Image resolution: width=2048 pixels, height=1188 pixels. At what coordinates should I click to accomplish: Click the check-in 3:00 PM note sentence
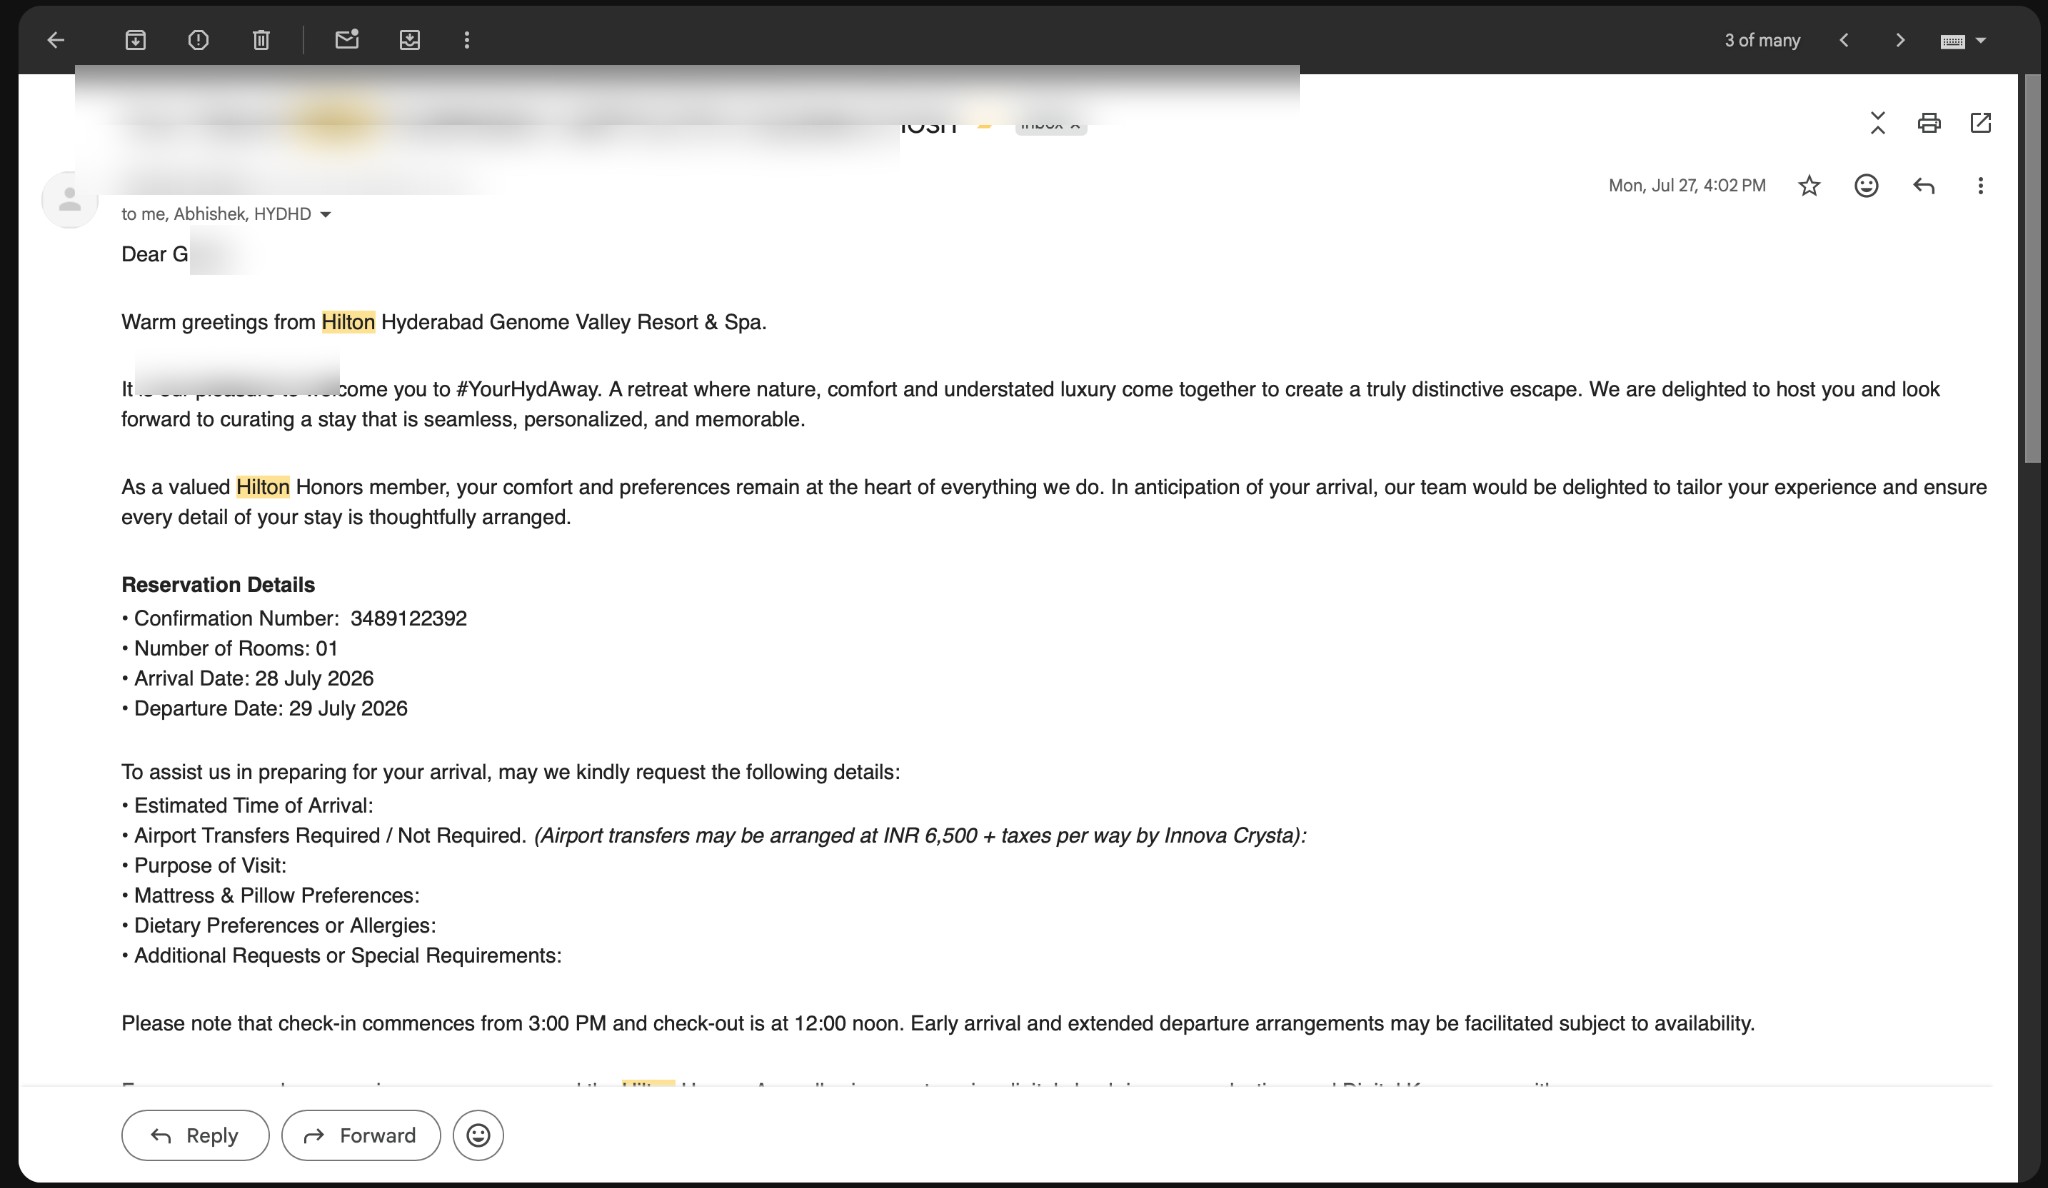(x=938, y=1024)
